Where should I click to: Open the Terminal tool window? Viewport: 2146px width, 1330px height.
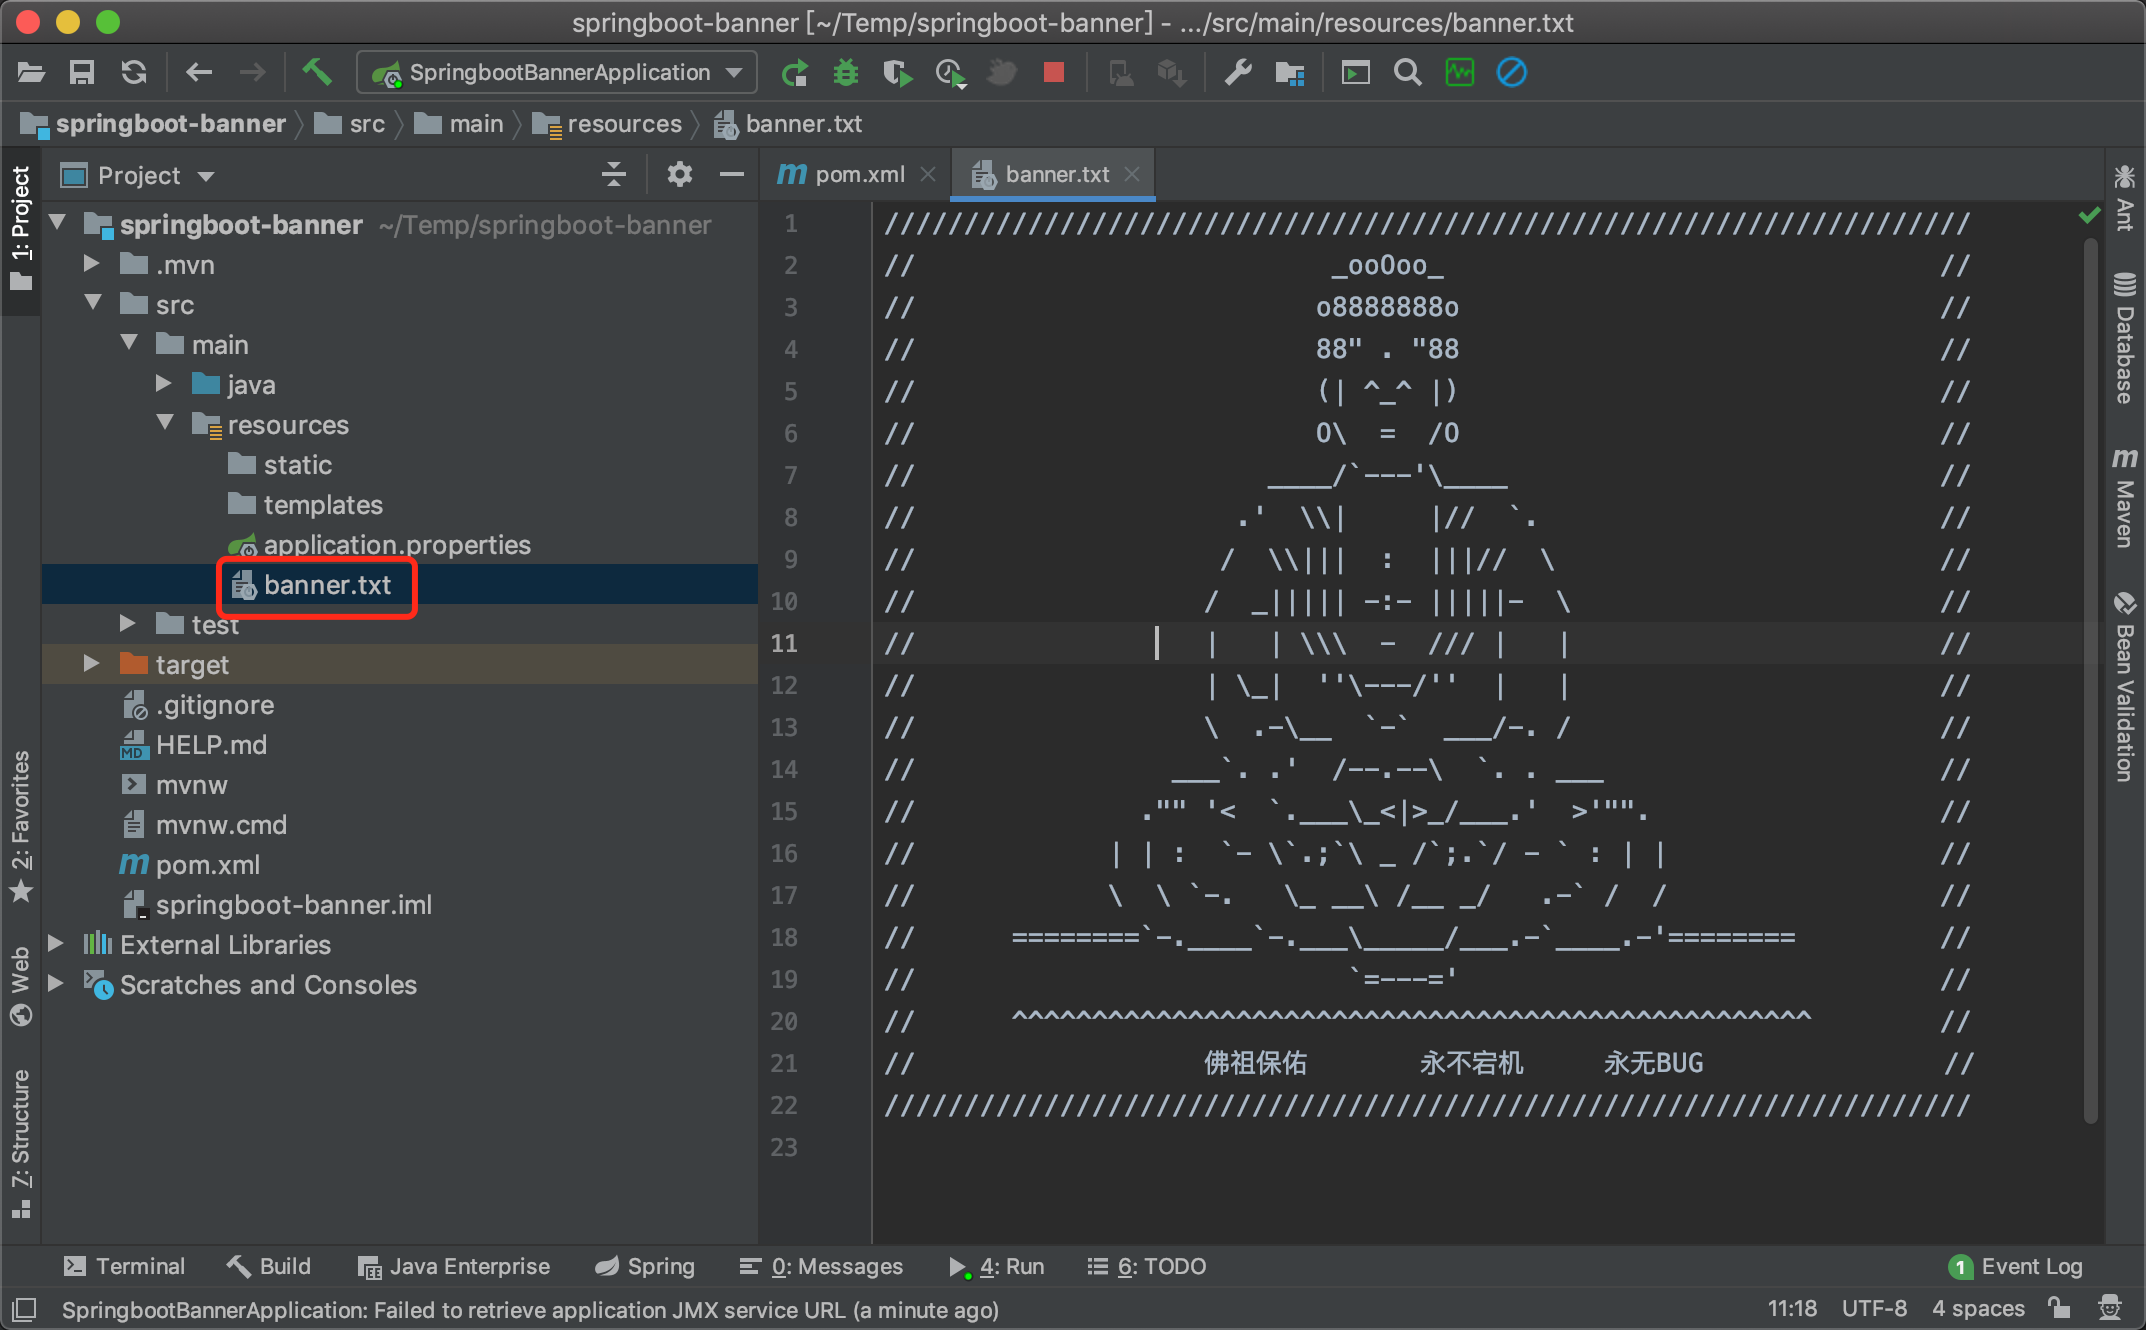coord(124,1267)
